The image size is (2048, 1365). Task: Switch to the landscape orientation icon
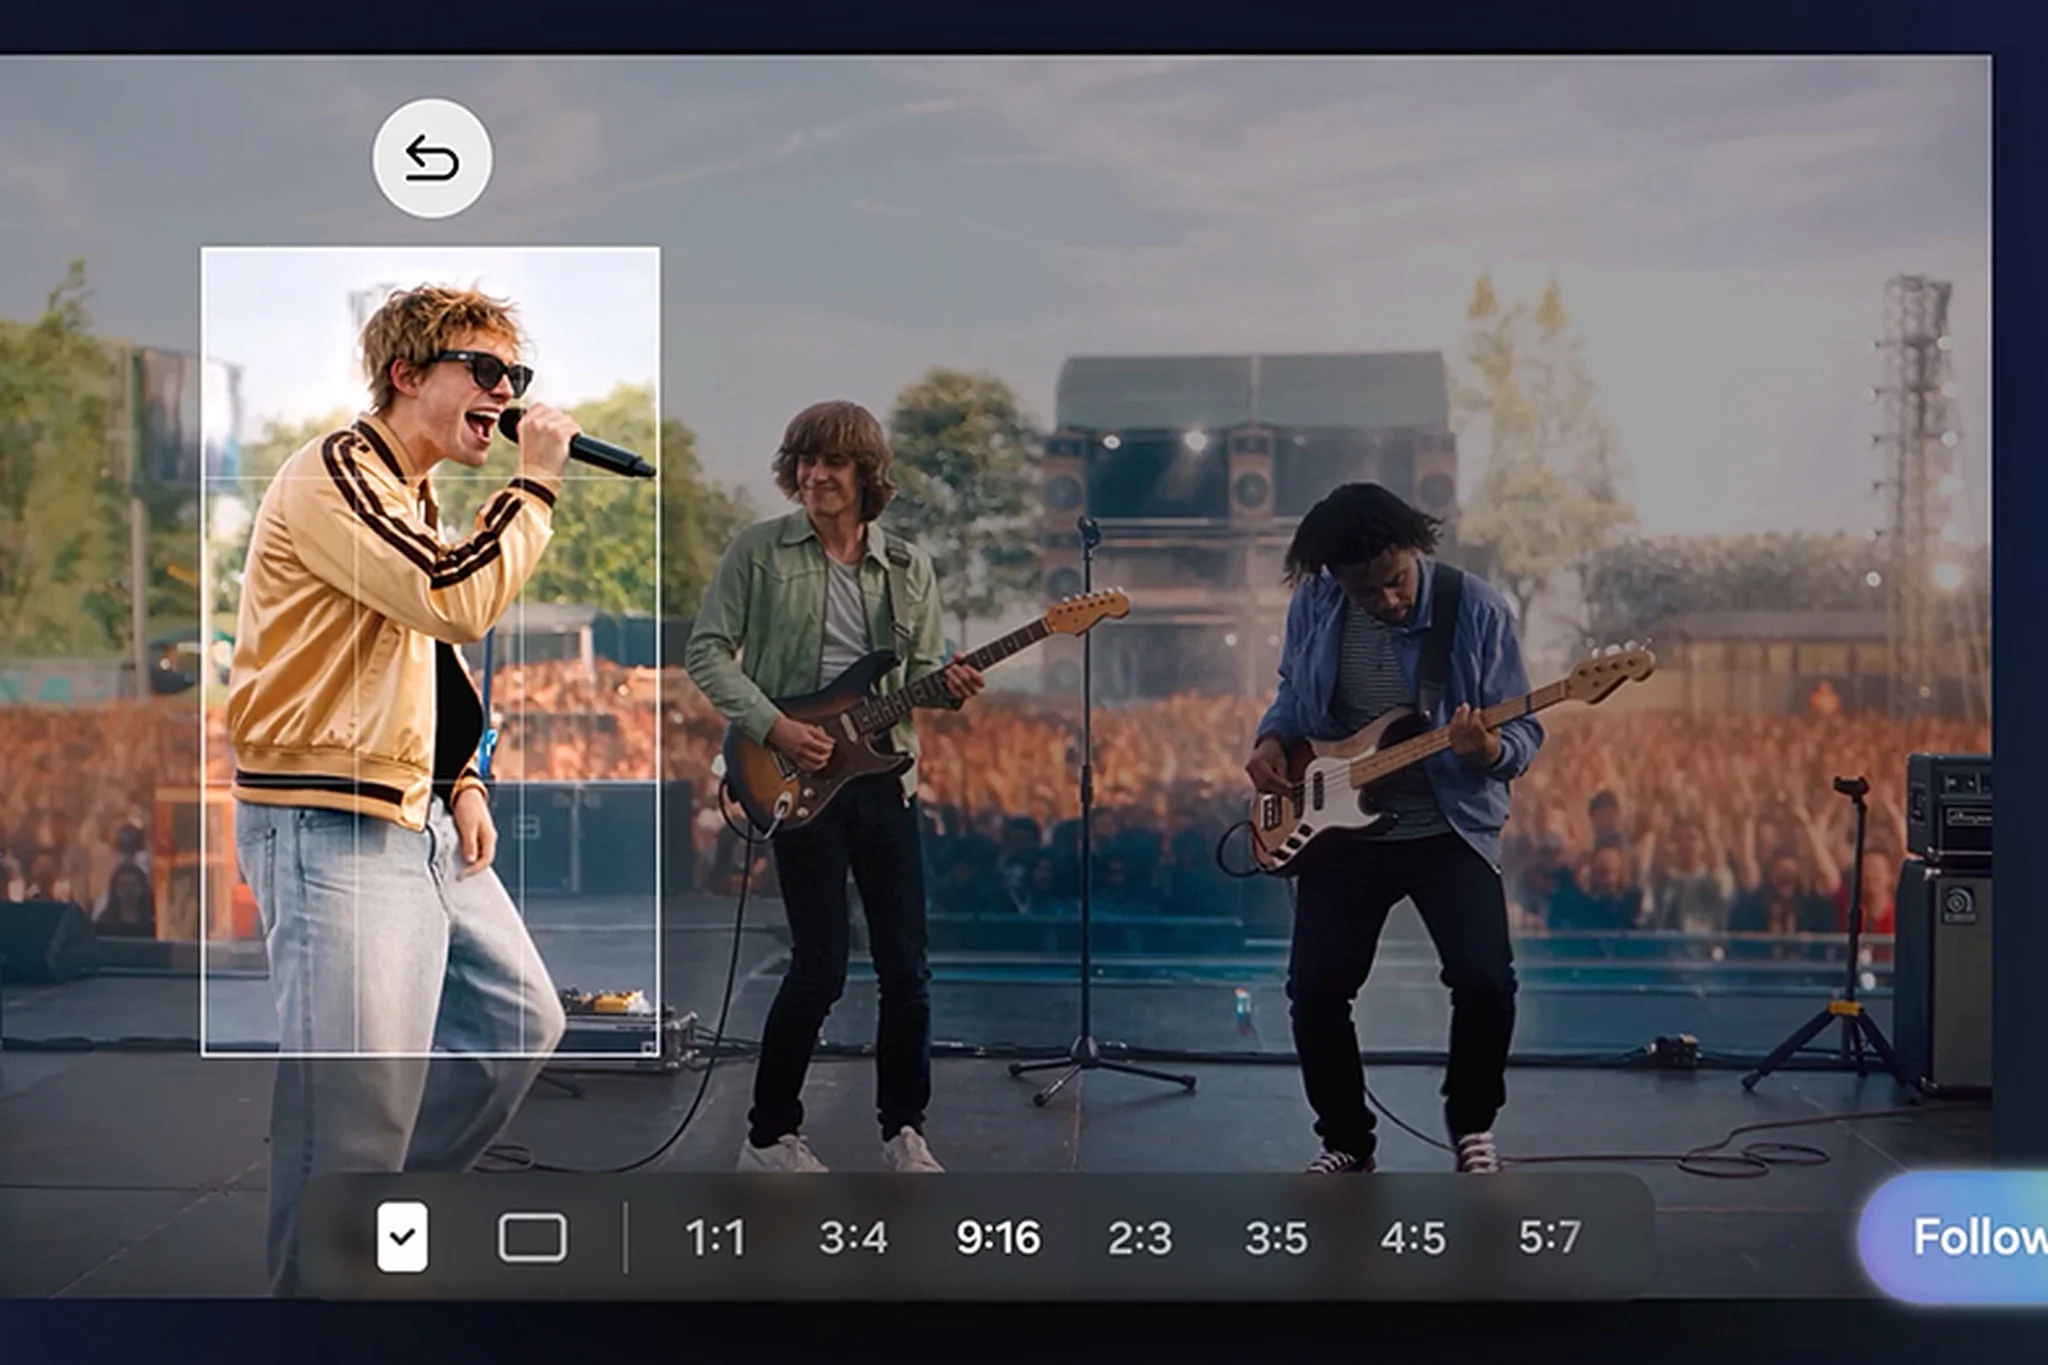click(532, 1238)
